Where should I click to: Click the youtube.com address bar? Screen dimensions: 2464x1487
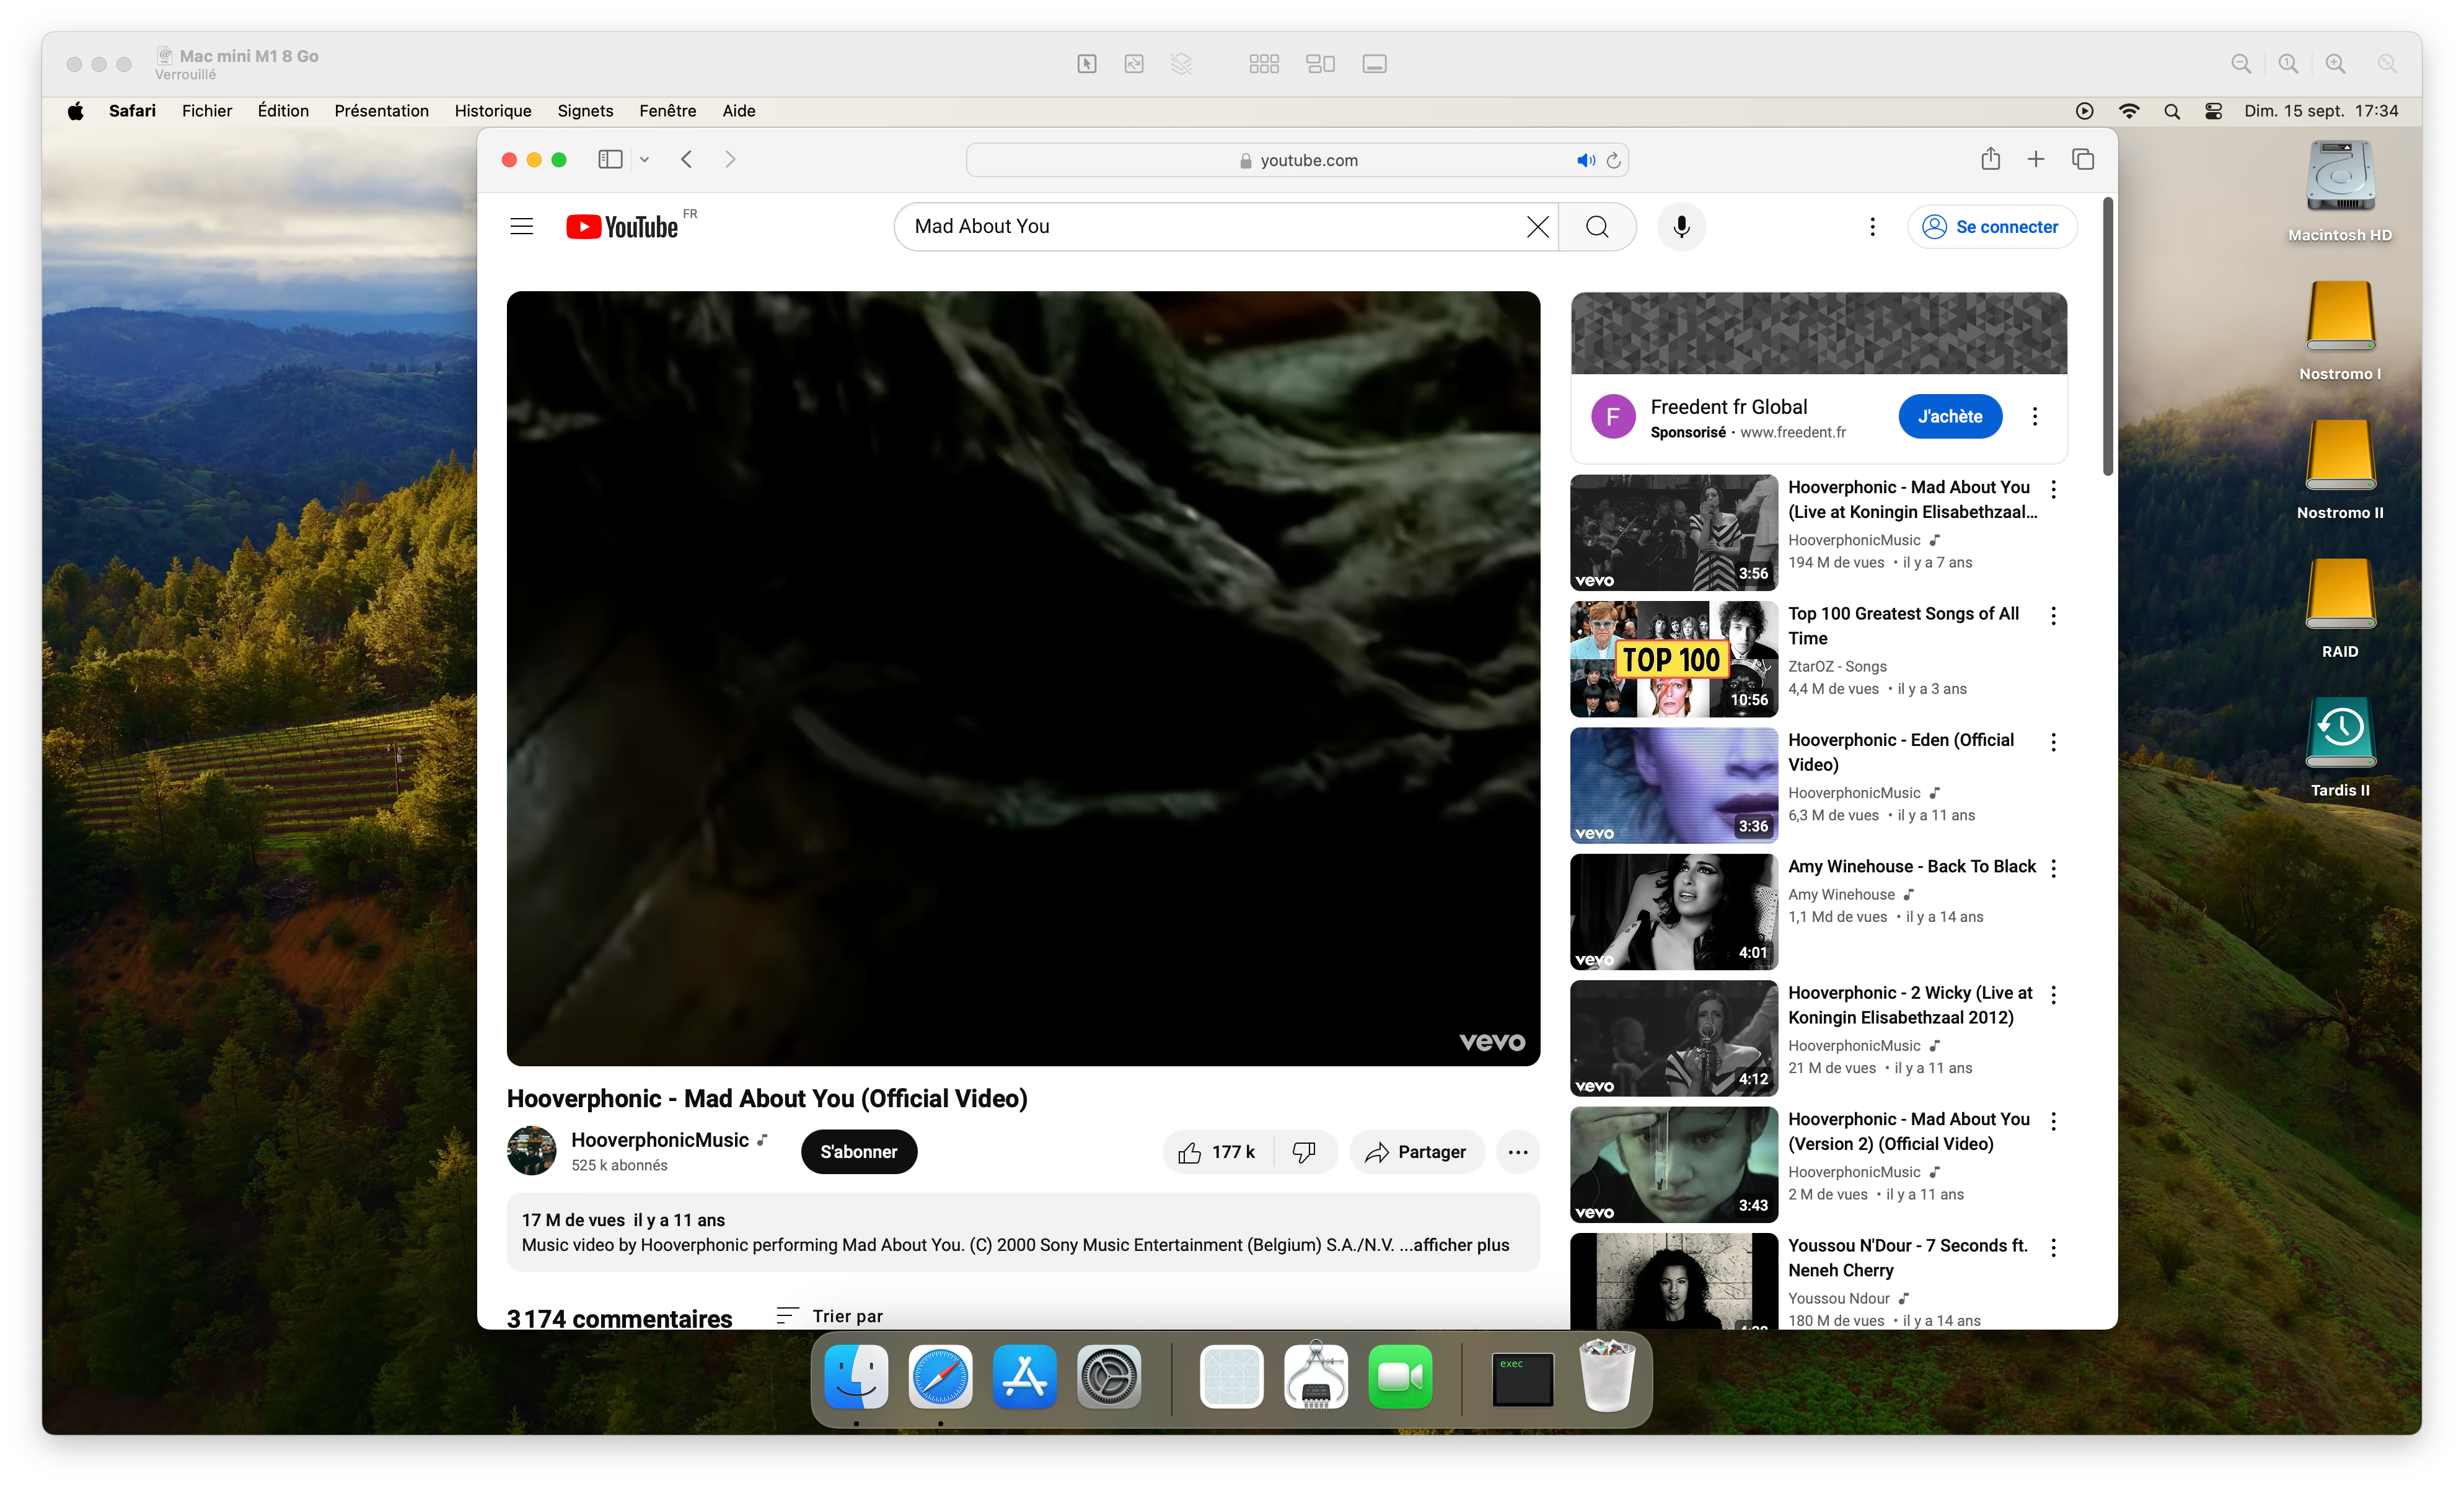tap(1297, 160)
